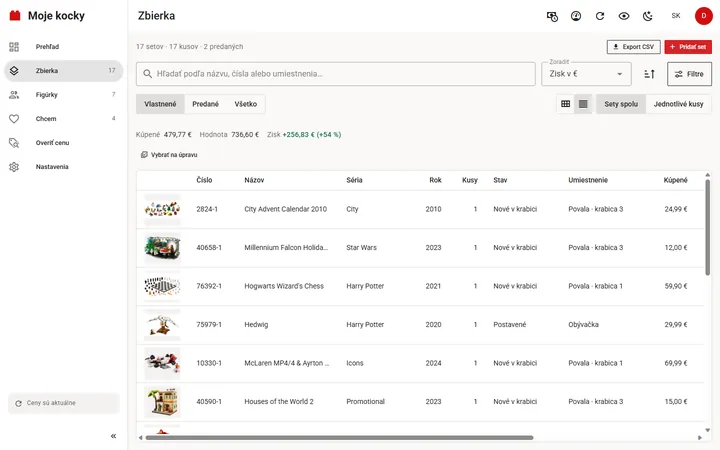Click the vertical table scrollbar
The height and width of the screenshot is (450, 720).
click(708, 228)
